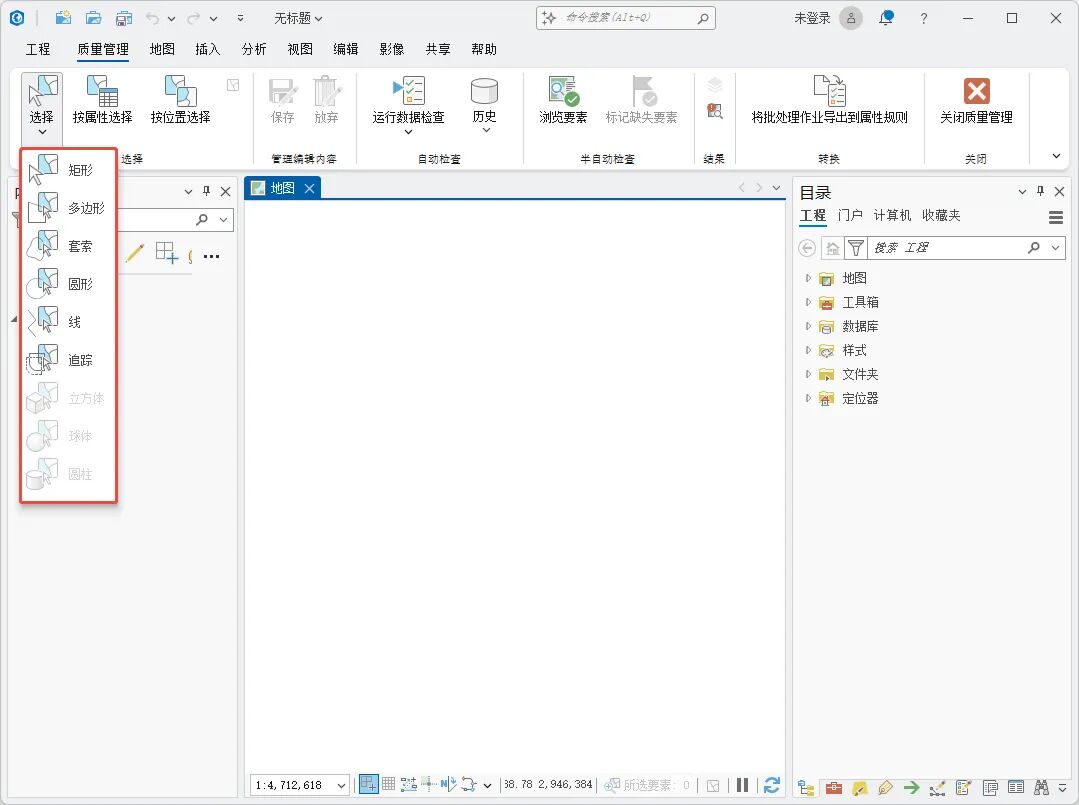The image size is (1079, 805).
Task: Click the pencil editing icon in contents pane
Action: click(x=135, y=253)
